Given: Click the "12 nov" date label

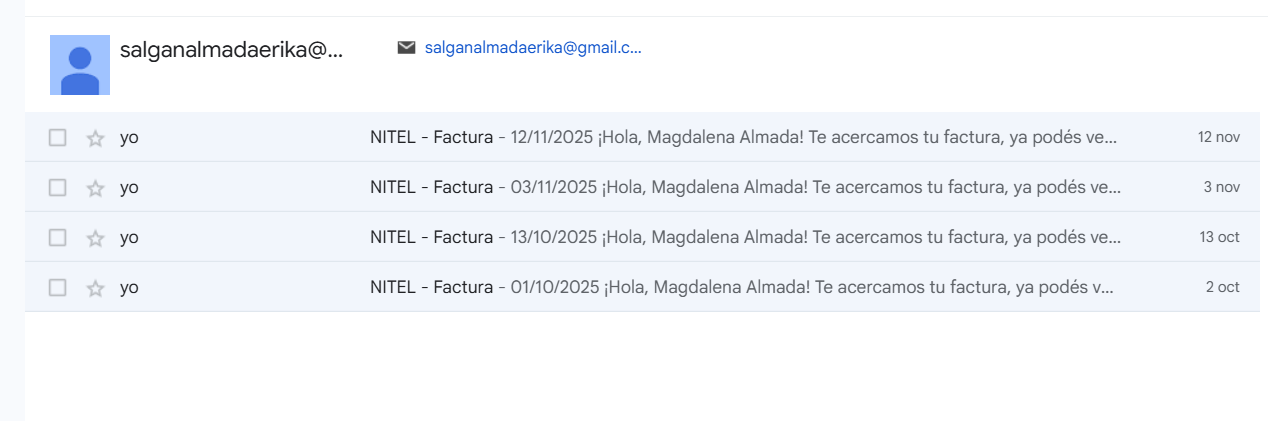Looking at the screenshot, I should [1218, 137].
